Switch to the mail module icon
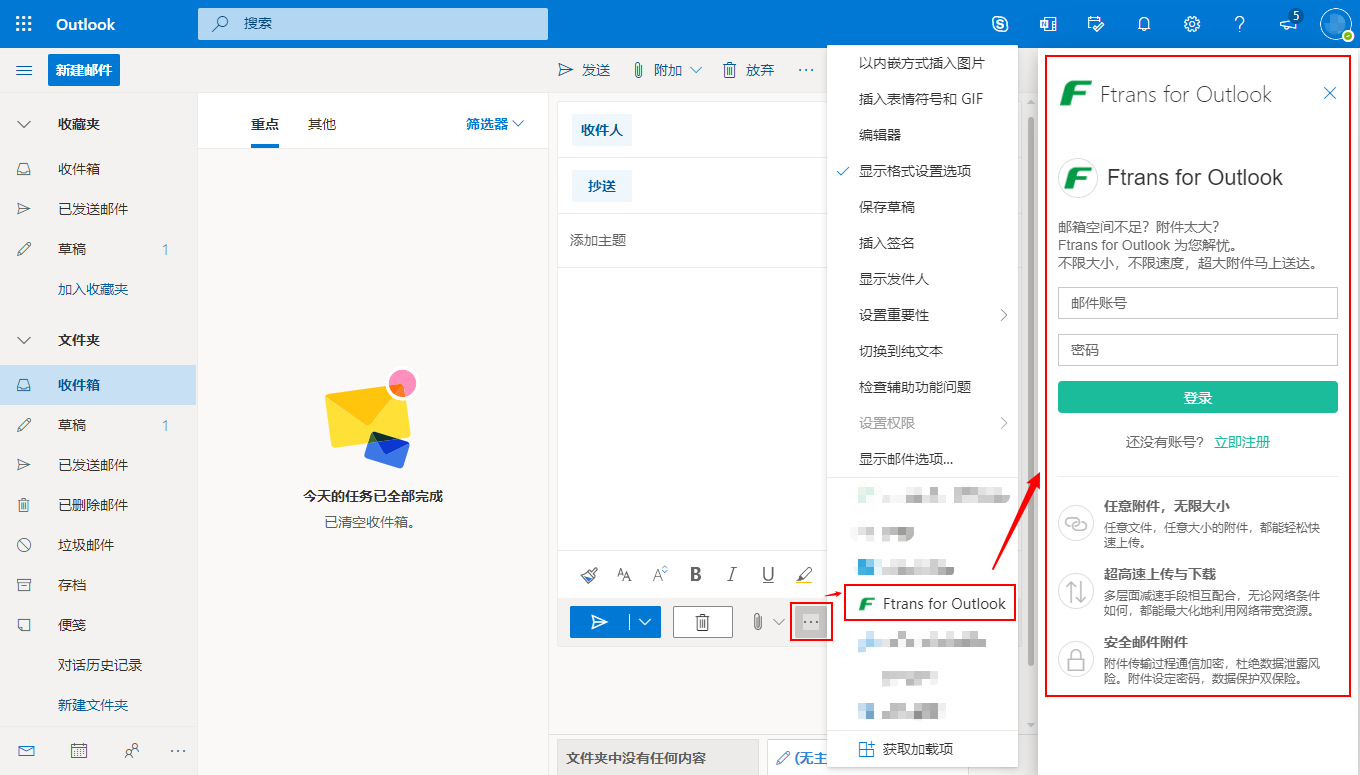Image resolution: width=1360 pixels, height=775 pixels. tap(26, 750)
